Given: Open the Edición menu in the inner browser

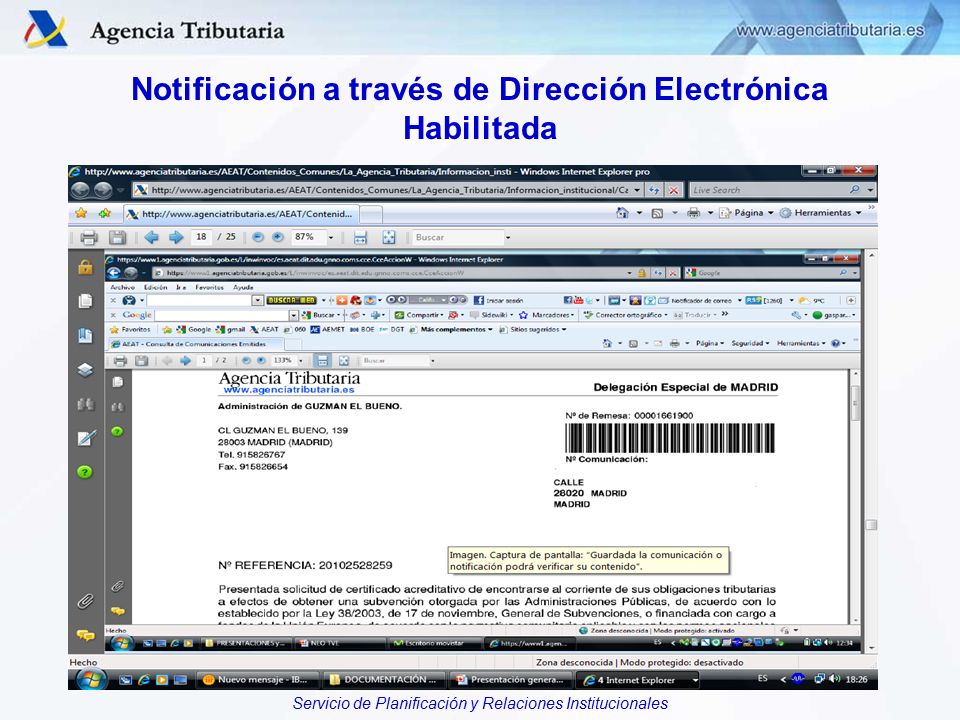Looking at the screenshot, I should [156, 287].
